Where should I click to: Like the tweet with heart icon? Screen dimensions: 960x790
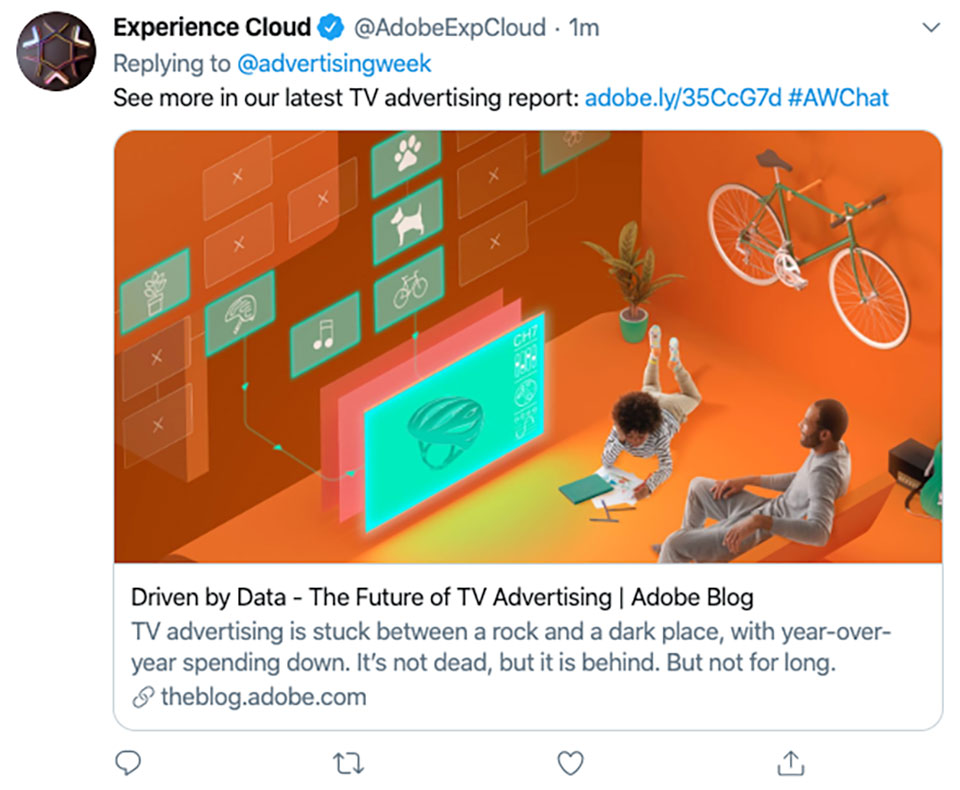[x=570, y=763]
